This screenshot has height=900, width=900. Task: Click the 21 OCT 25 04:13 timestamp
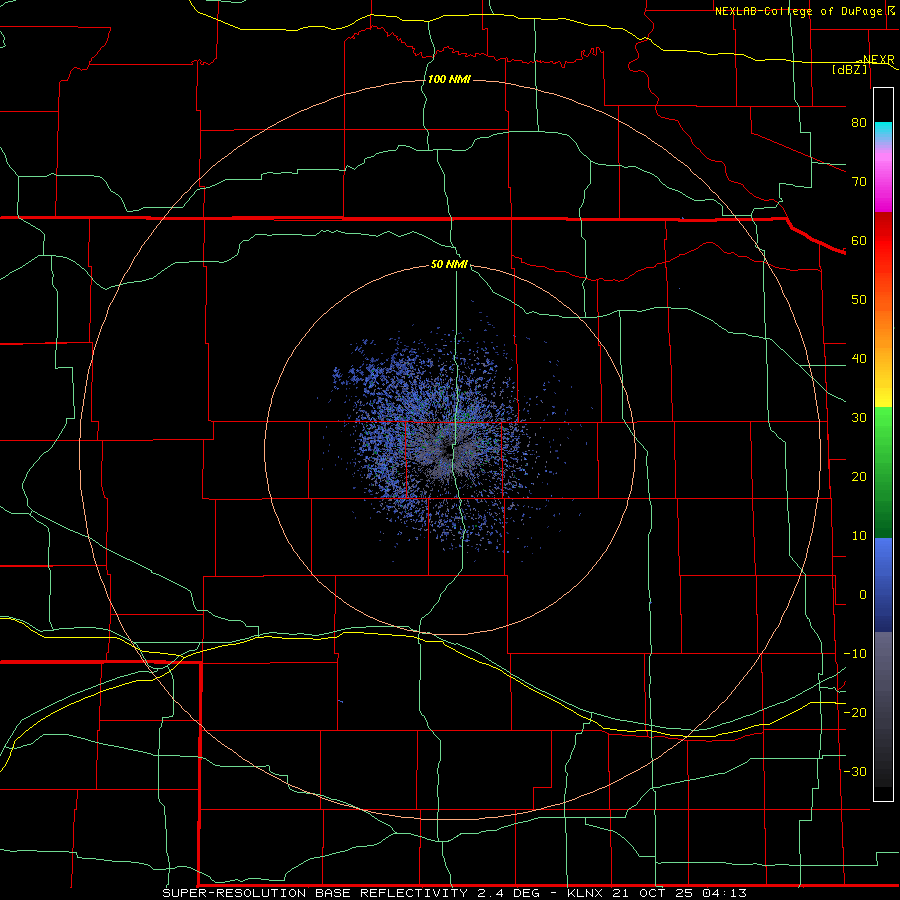click(679, 893)
